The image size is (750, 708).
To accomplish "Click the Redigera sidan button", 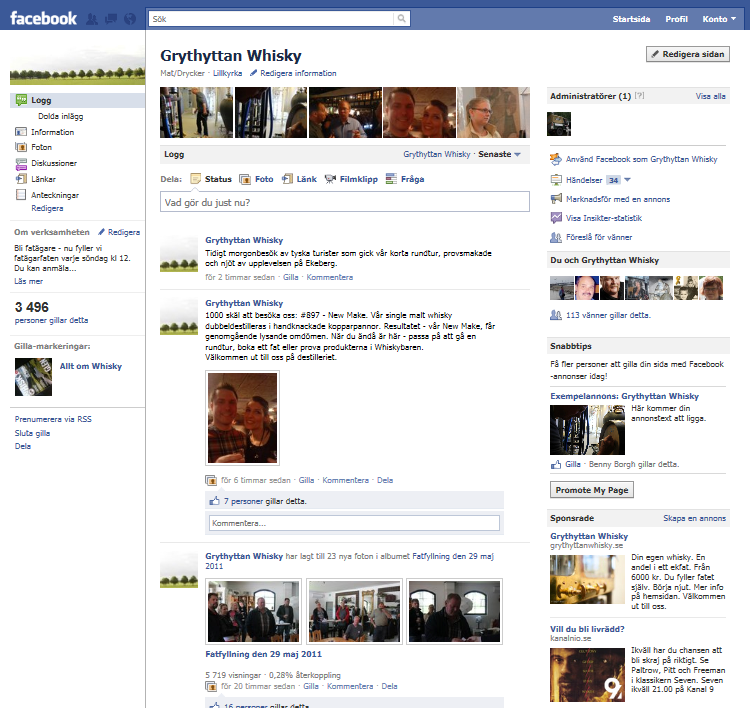I will tap(688, 54).
